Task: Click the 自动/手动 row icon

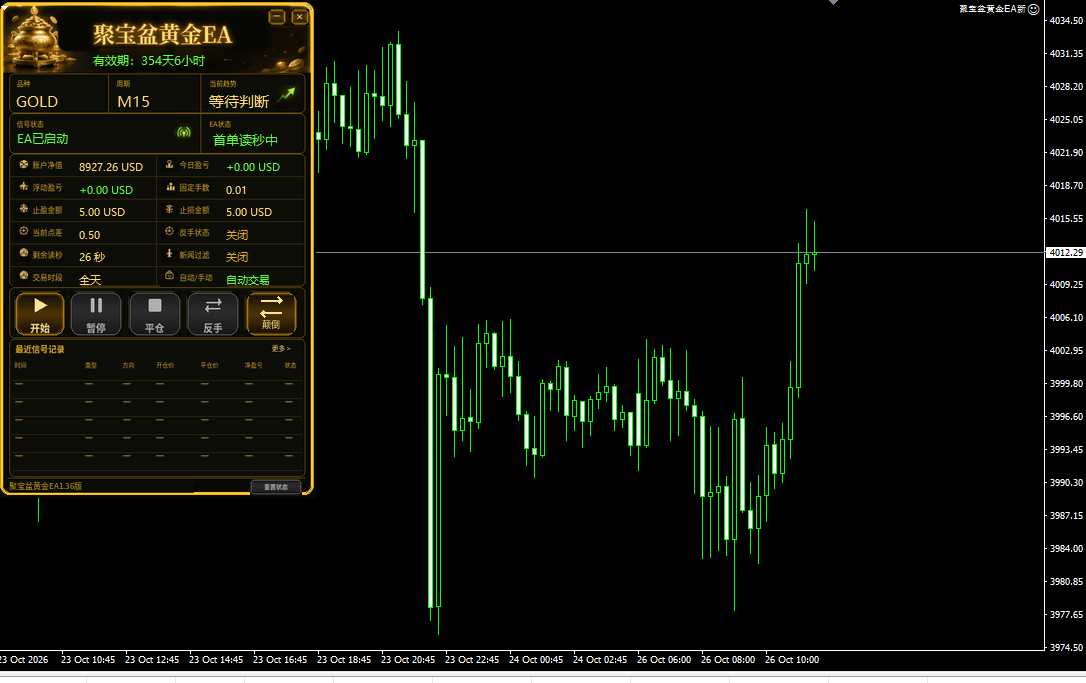Action: 170,276
